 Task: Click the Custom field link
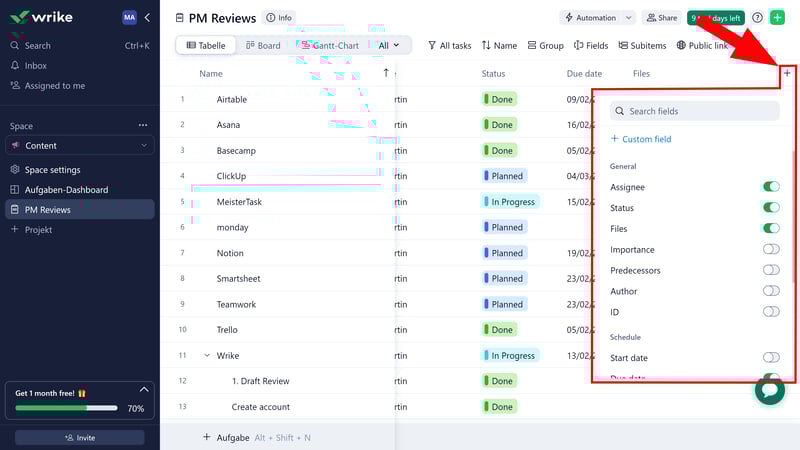point(641,139)
